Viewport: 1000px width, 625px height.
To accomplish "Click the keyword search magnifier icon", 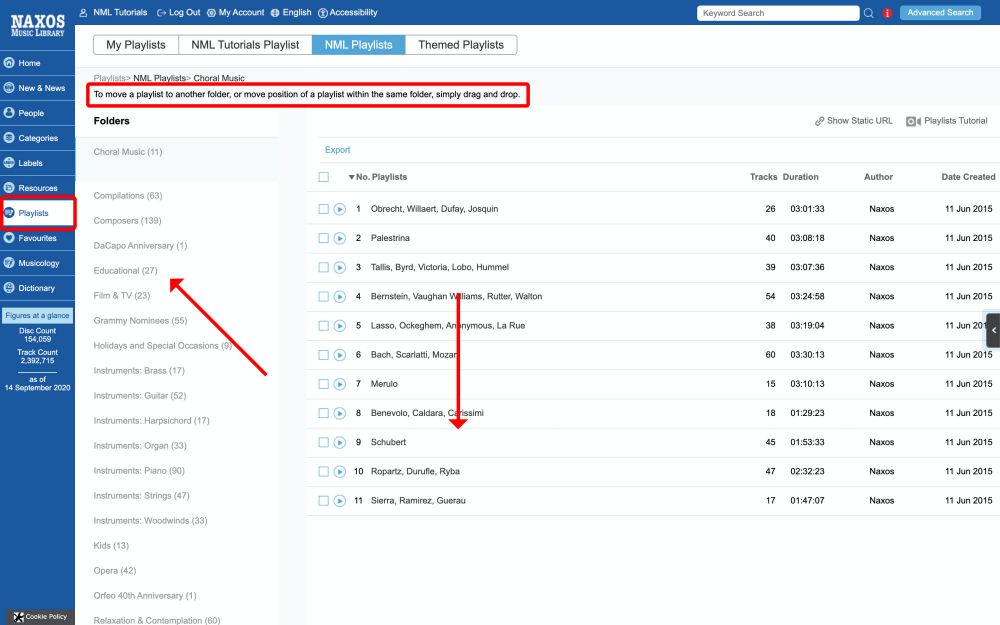I will click(x=869, y=13).
